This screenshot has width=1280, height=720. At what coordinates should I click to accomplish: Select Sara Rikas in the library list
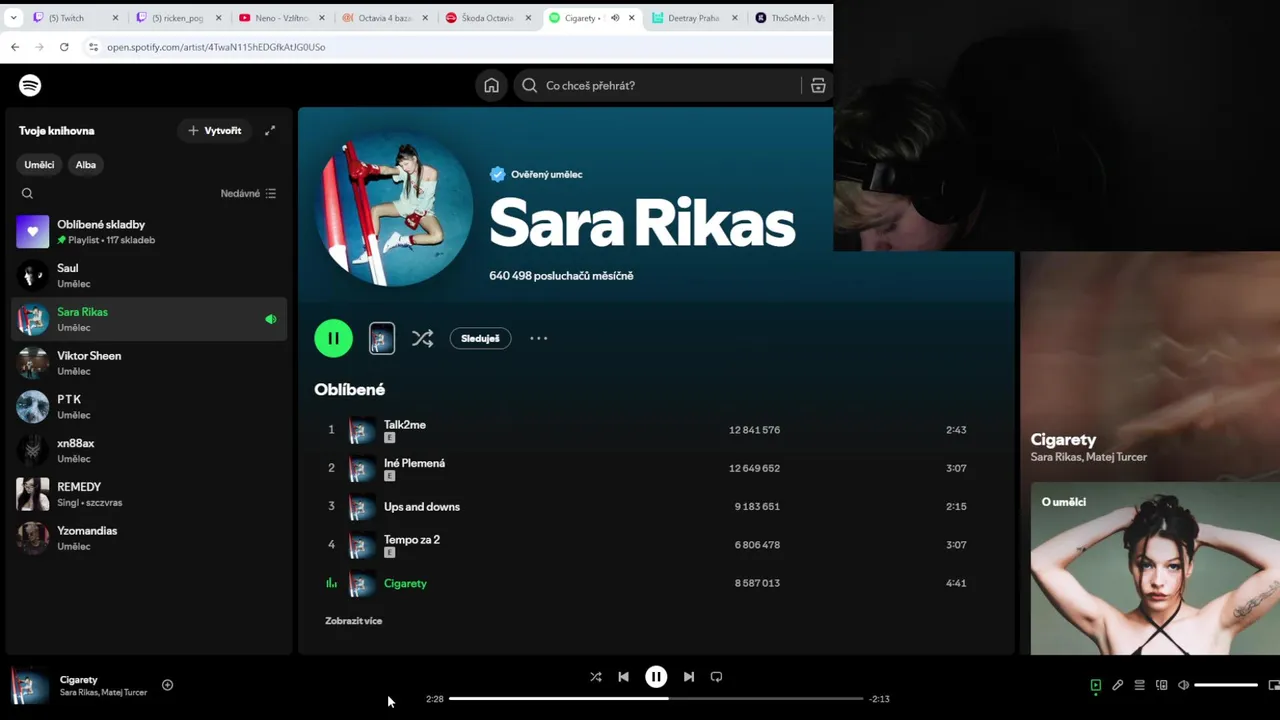pos(150,319)
